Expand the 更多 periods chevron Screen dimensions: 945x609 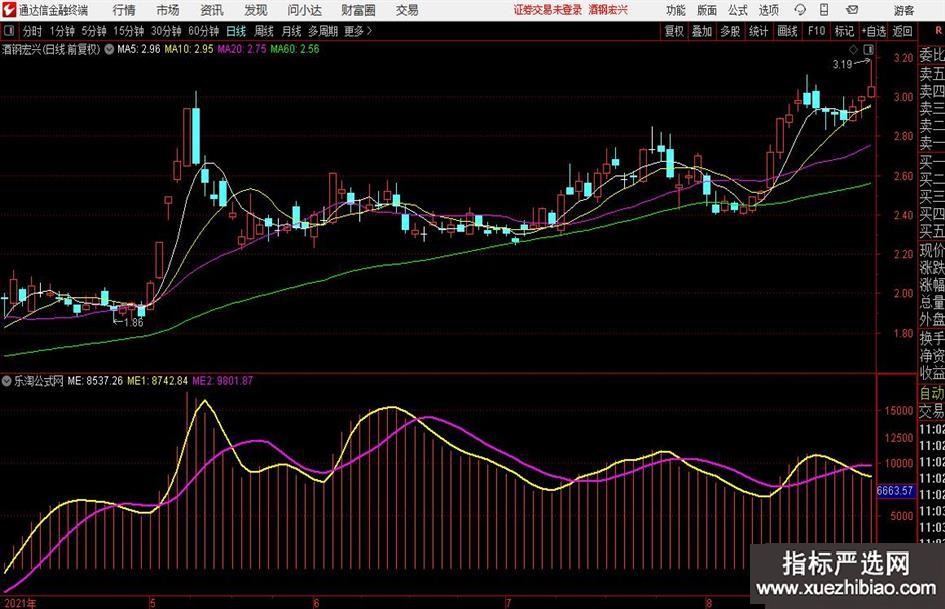coord(370,31)
